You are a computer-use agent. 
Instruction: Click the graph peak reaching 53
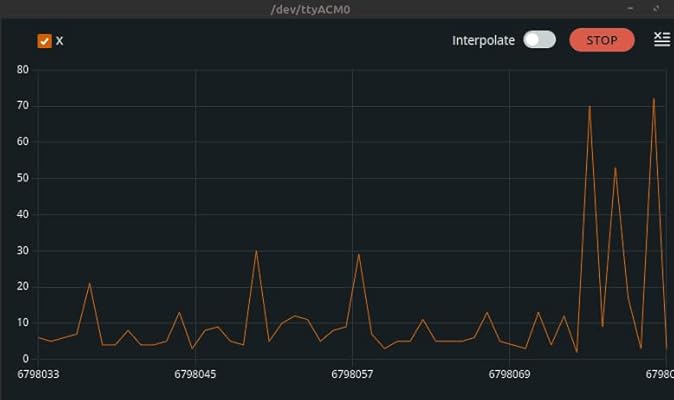615,168
